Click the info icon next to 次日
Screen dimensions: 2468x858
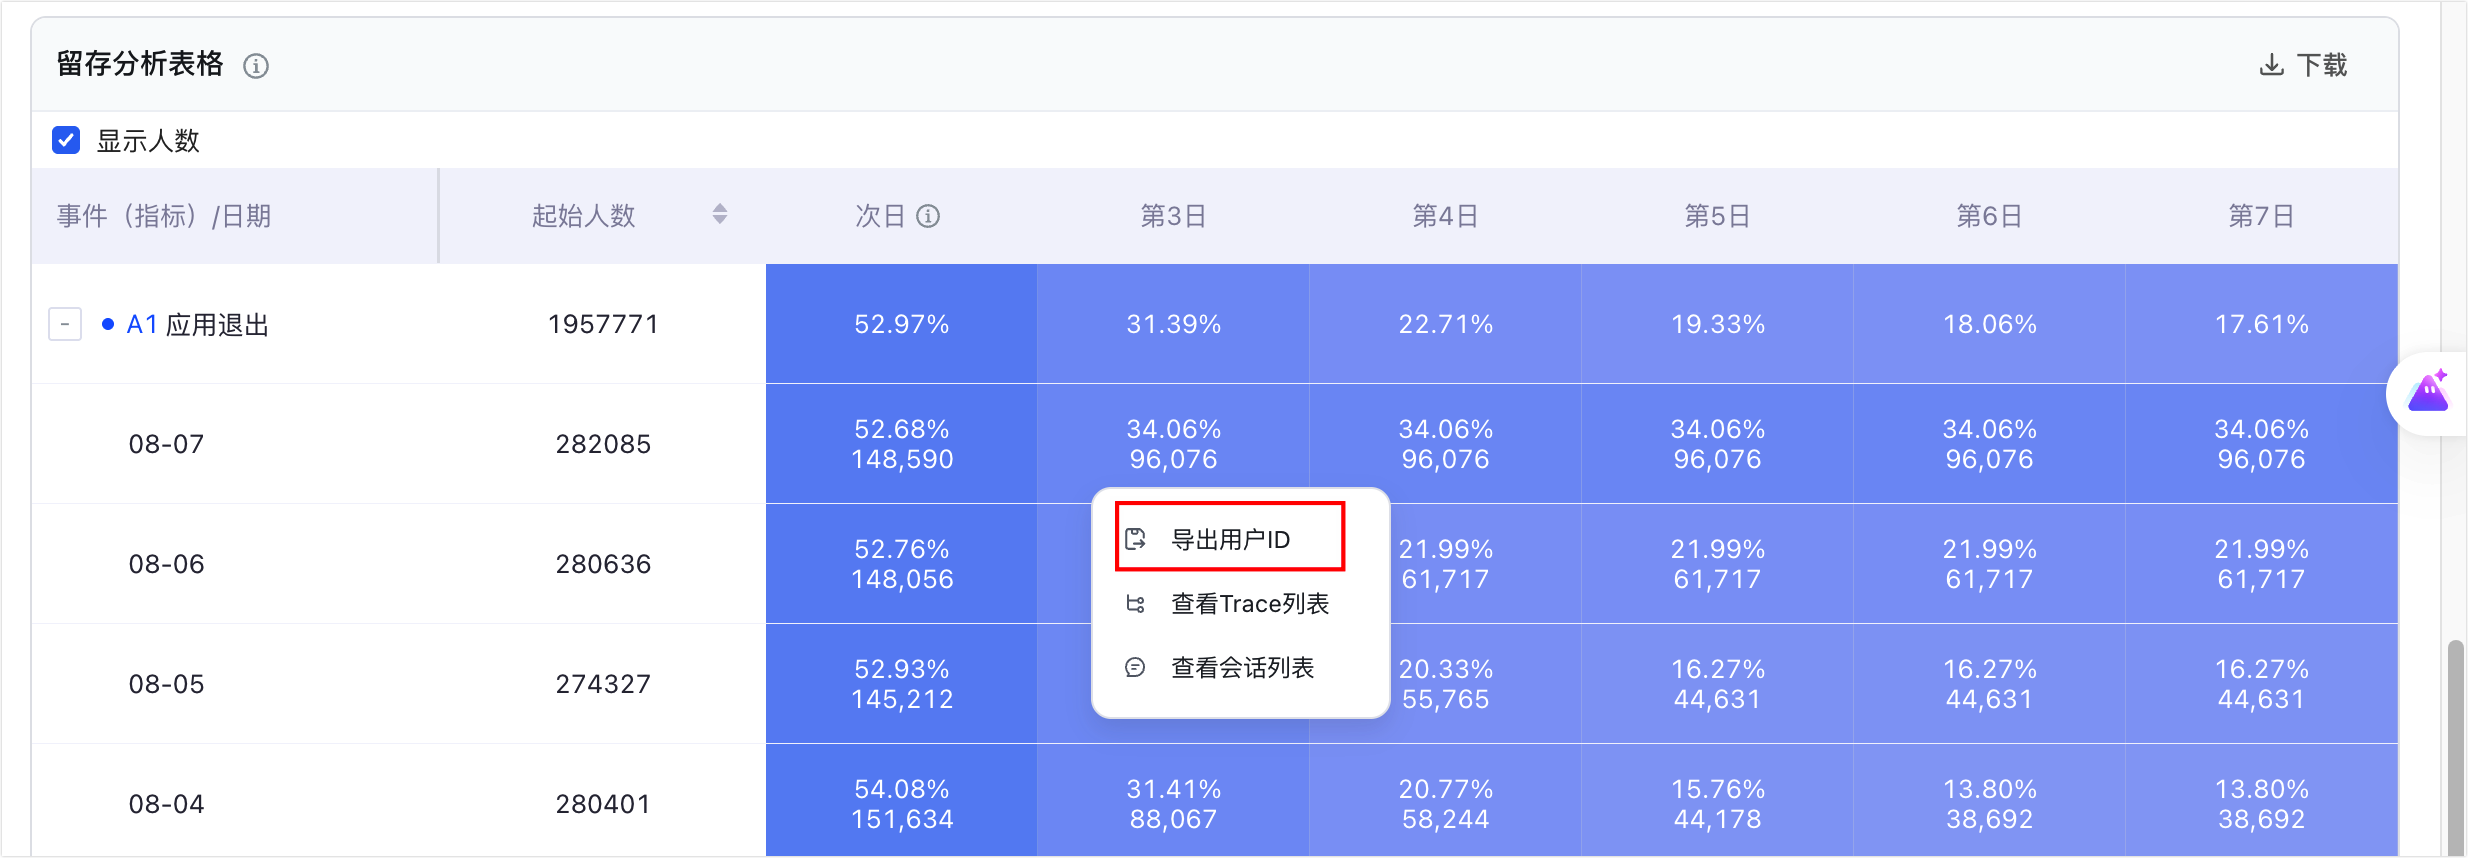pos(928,216)
